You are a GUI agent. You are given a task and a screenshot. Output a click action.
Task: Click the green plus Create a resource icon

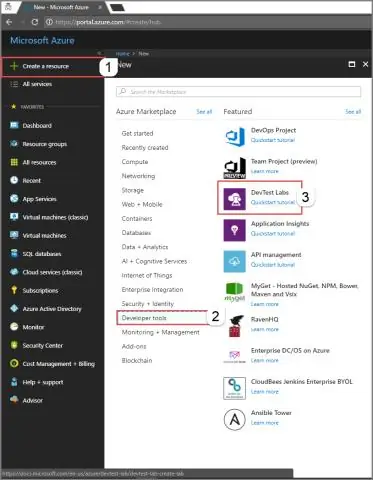click(x=14, y=66)
